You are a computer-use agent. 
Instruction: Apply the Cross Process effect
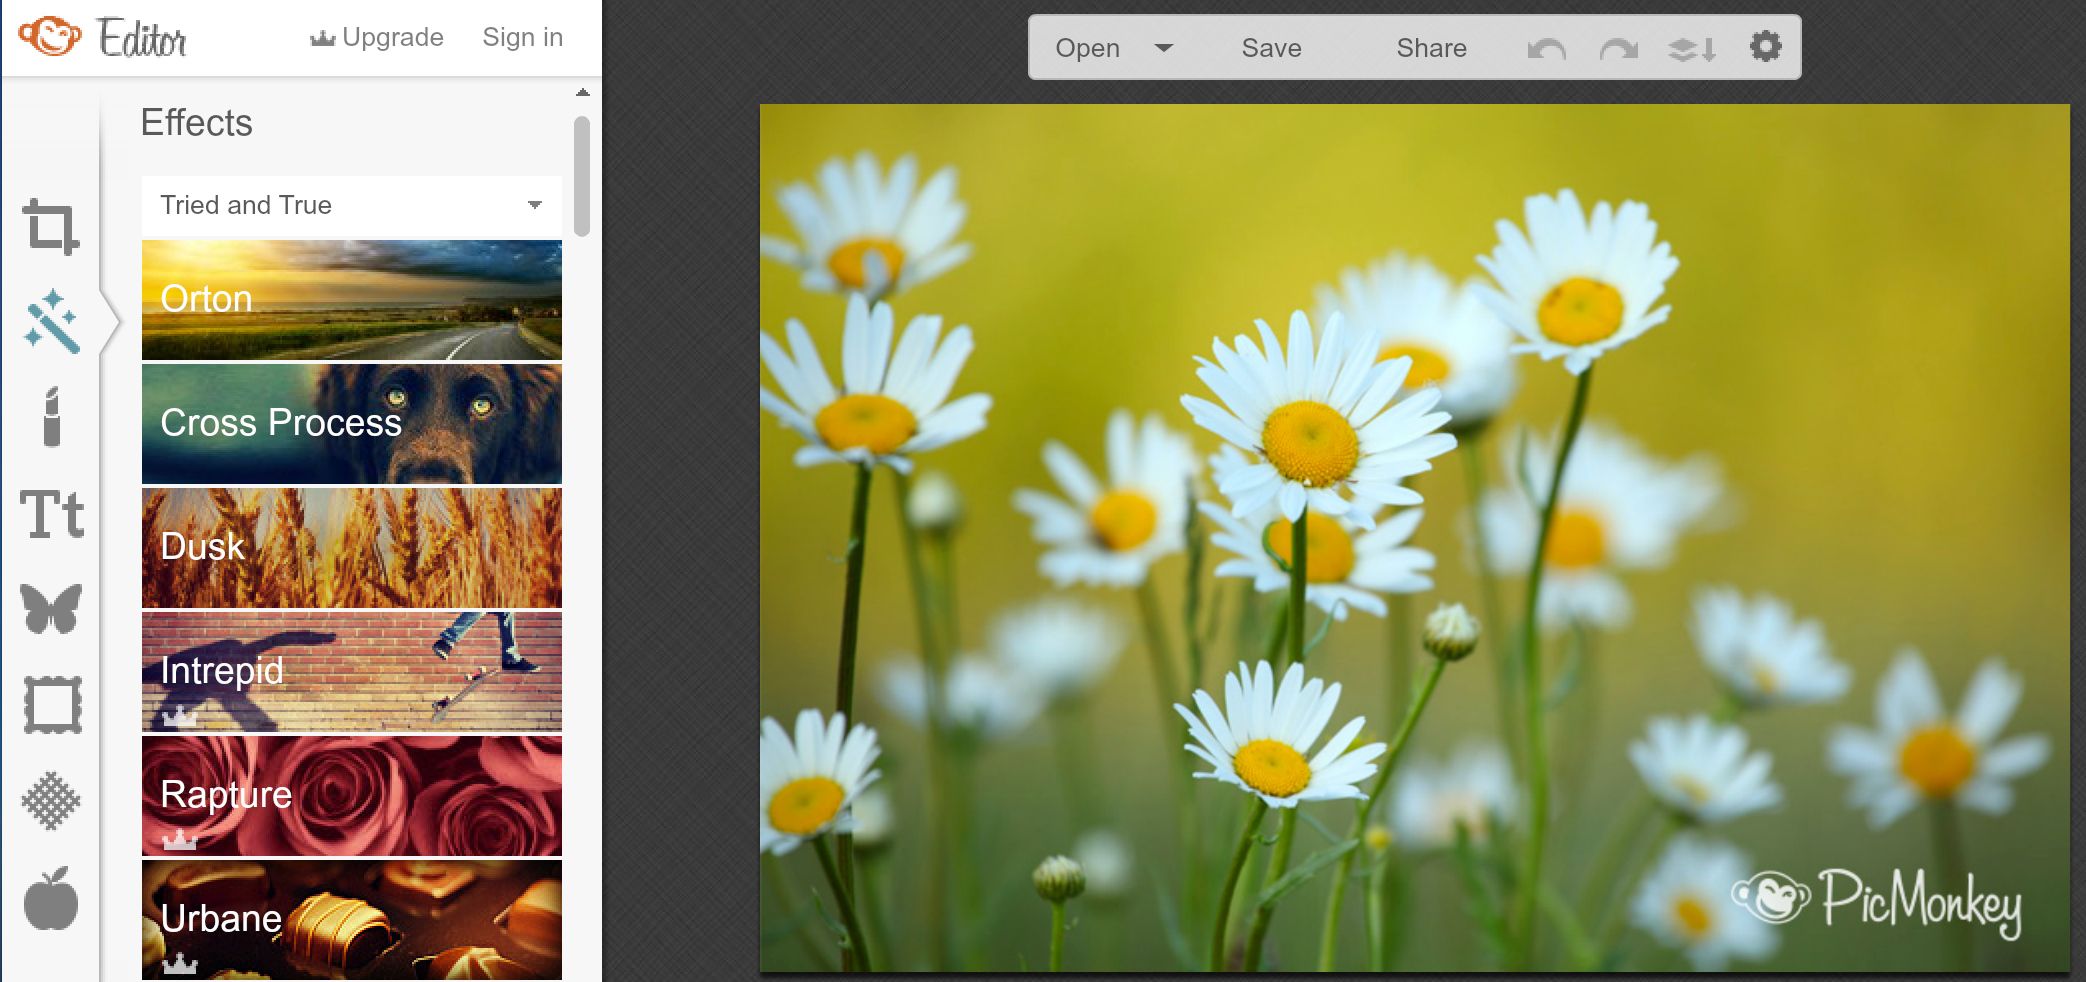click(352, 424)
